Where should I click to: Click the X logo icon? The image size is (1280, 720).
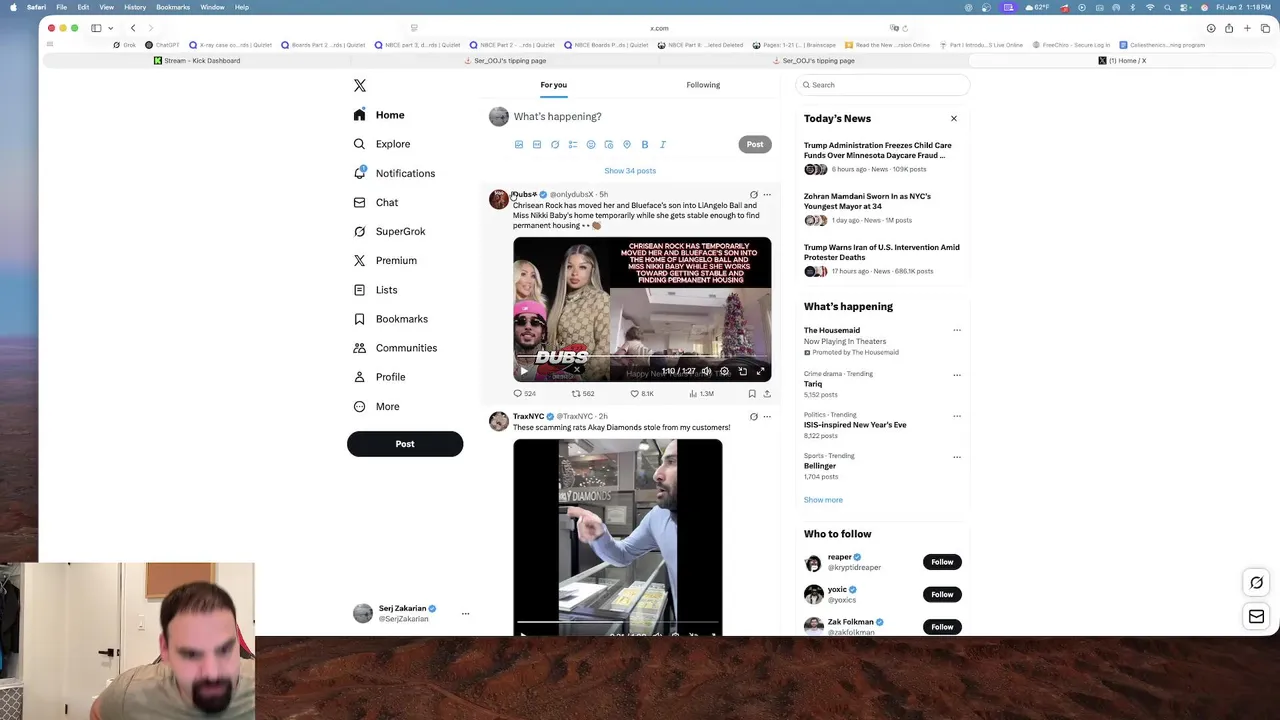pyautogui.click(x=360, y=86)
